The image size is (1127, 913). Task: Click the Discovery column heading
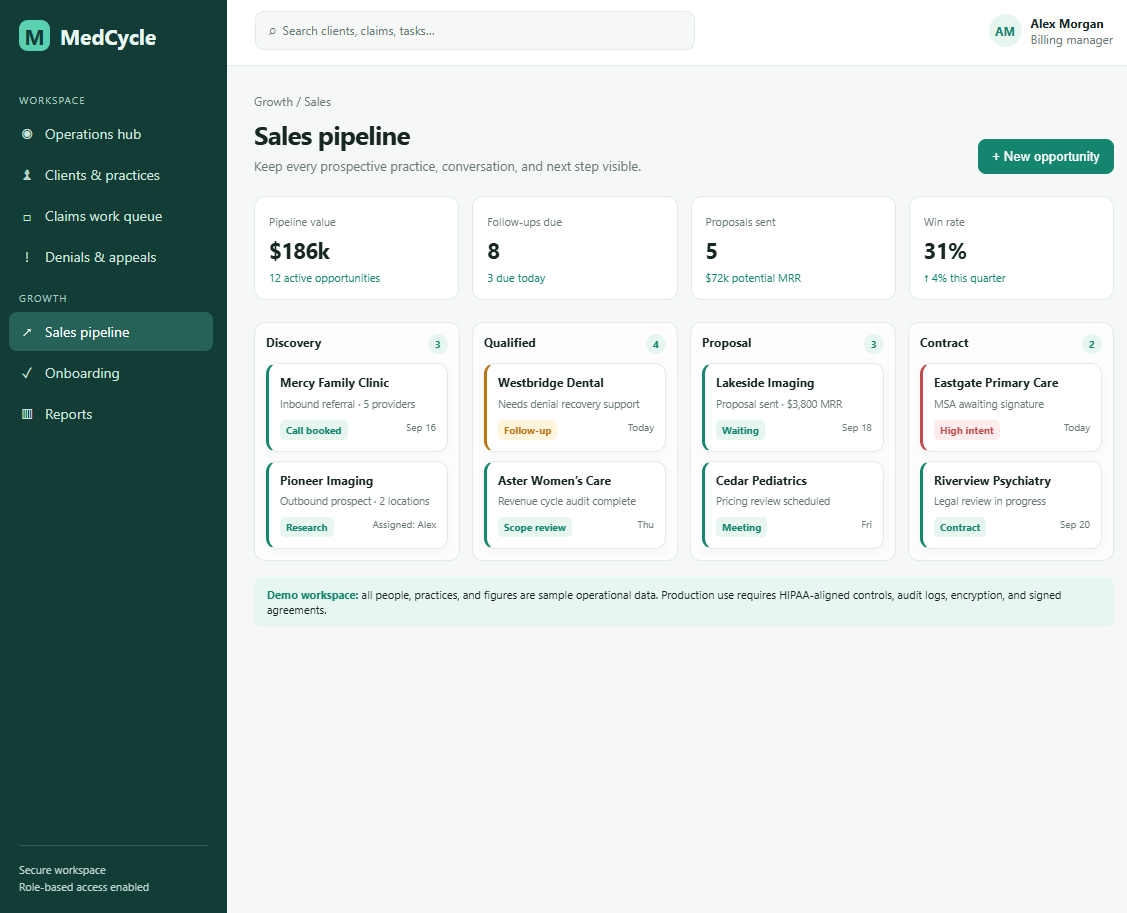[293, 343]
